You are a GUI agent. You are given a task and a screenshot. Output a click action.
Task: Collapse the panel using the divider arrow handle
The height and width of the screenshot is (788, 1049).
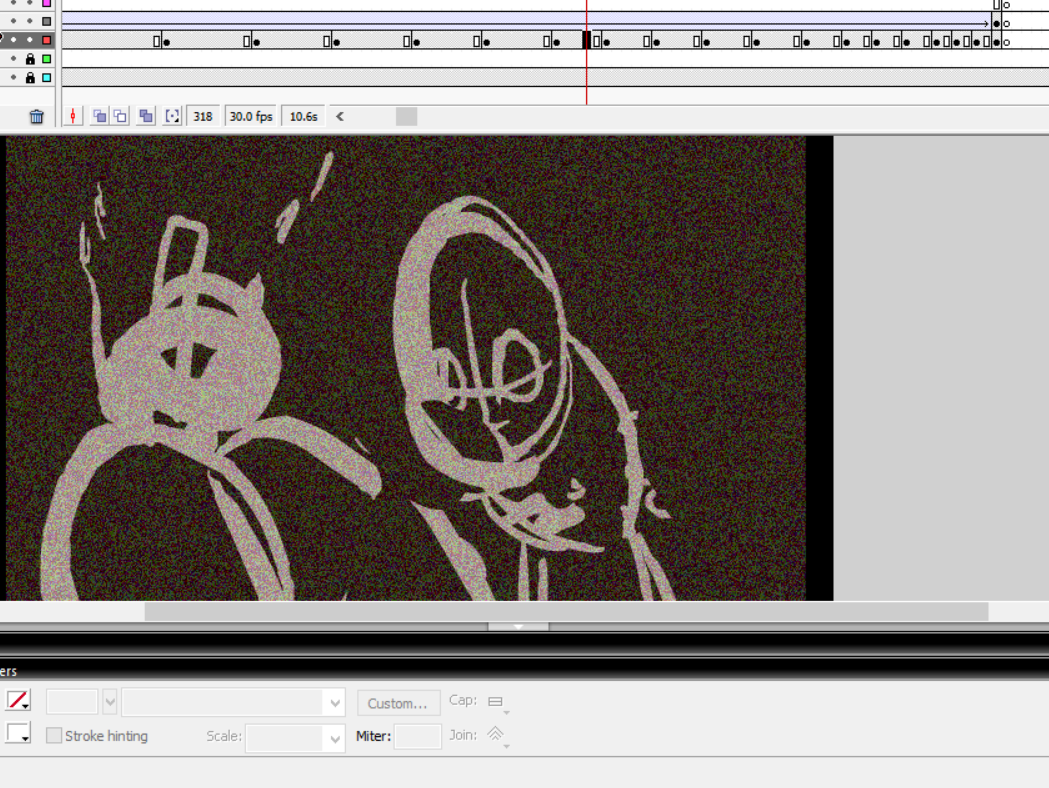click(x=518, y=626)
